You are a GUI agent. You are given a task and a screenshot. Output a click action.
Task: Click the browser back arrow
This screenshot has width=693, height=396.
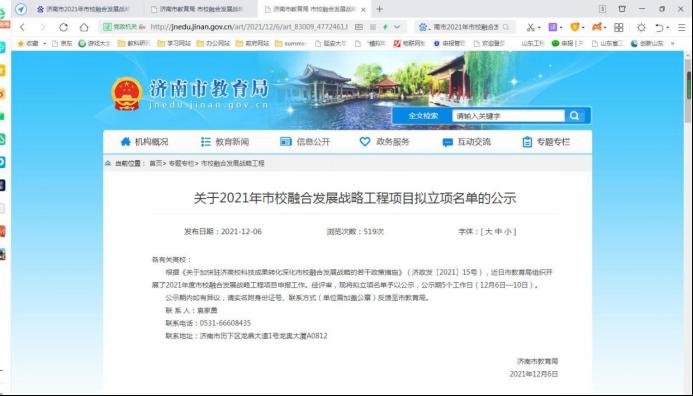click(23, 27)
